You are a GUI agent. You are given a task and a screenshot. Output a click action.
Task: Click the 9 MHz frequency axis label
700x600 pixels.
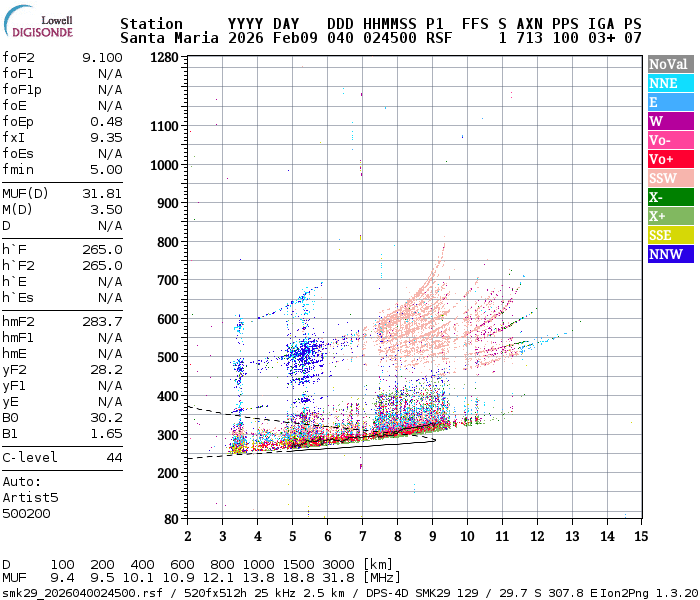pyautogui.click(x=433, y=536)
